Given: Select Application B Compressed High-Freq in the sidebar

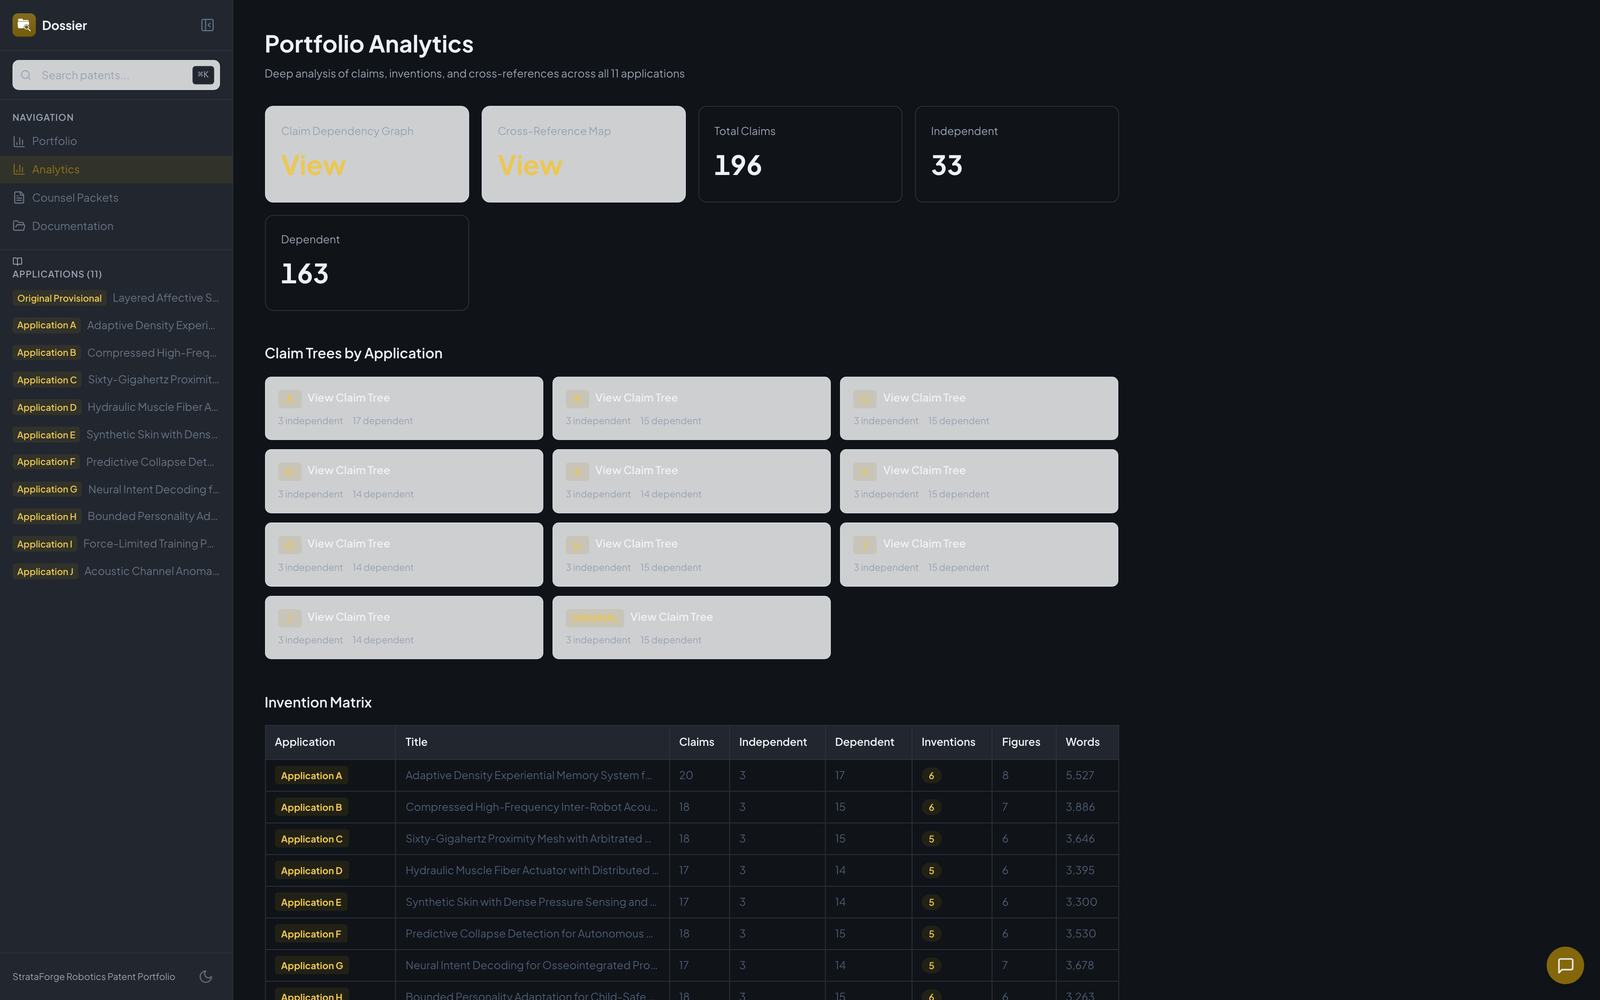Looking at the screenshot, I should pos(116,353).
